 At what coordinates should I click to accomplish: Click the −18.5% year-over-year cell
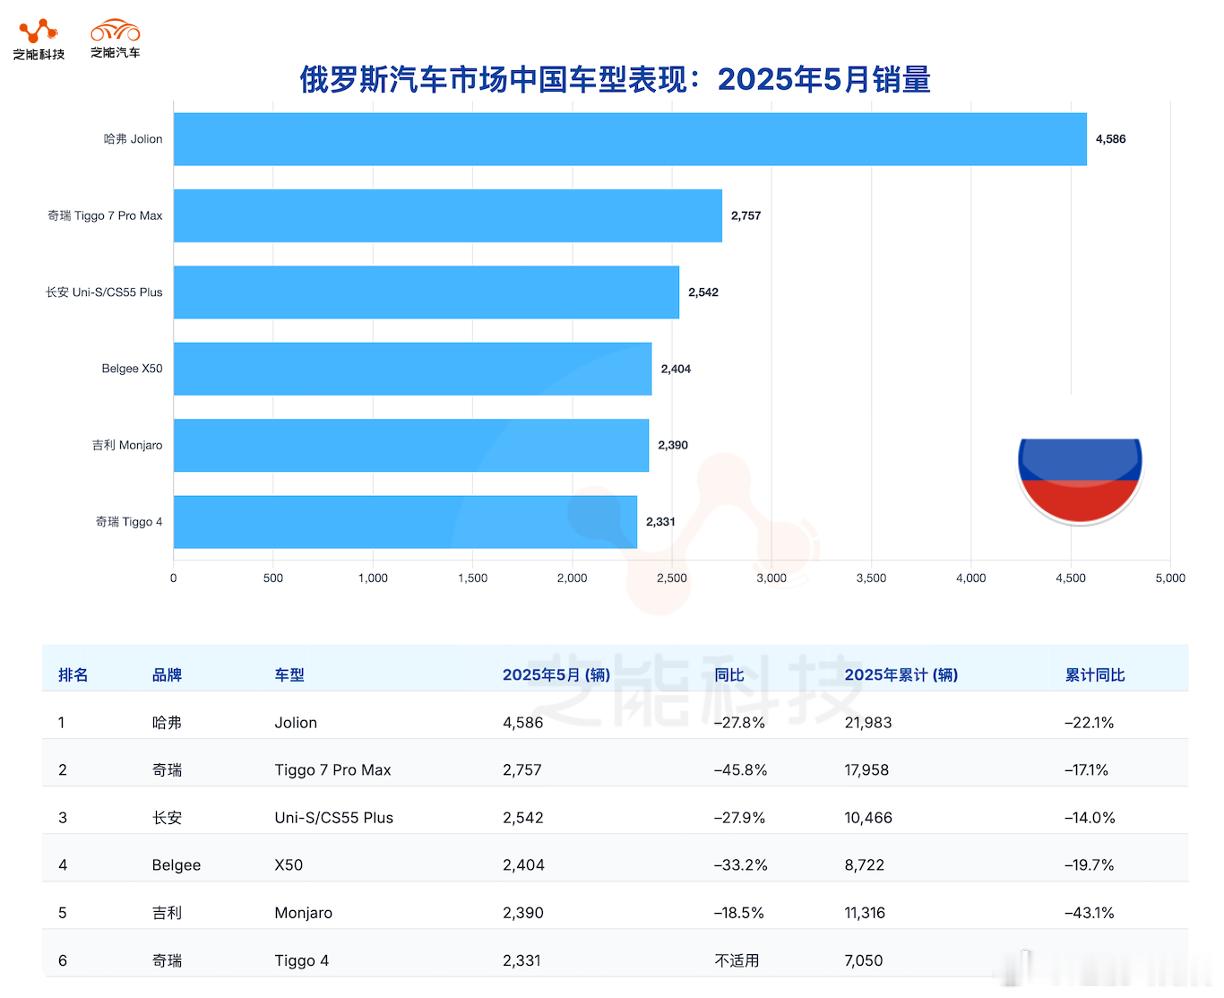tap(739, 913)
